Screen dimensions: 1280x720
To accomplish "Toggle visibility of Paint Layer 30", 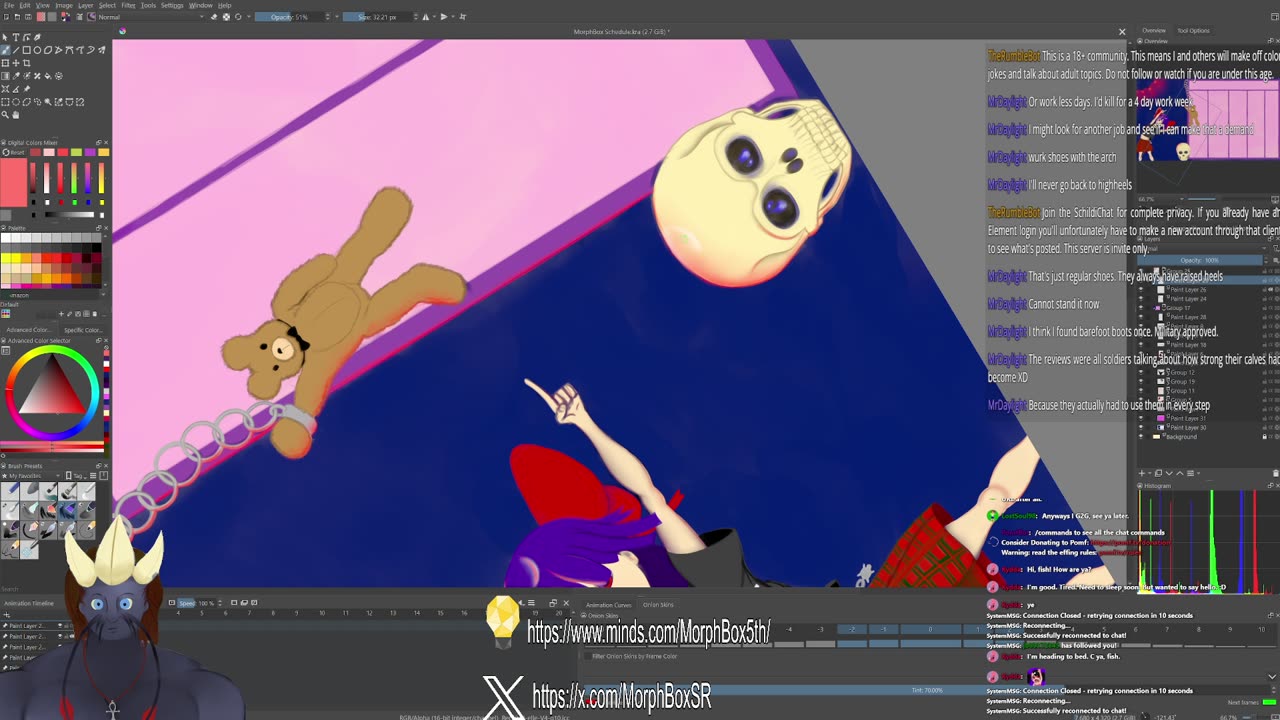I will tap(1141, 428).
